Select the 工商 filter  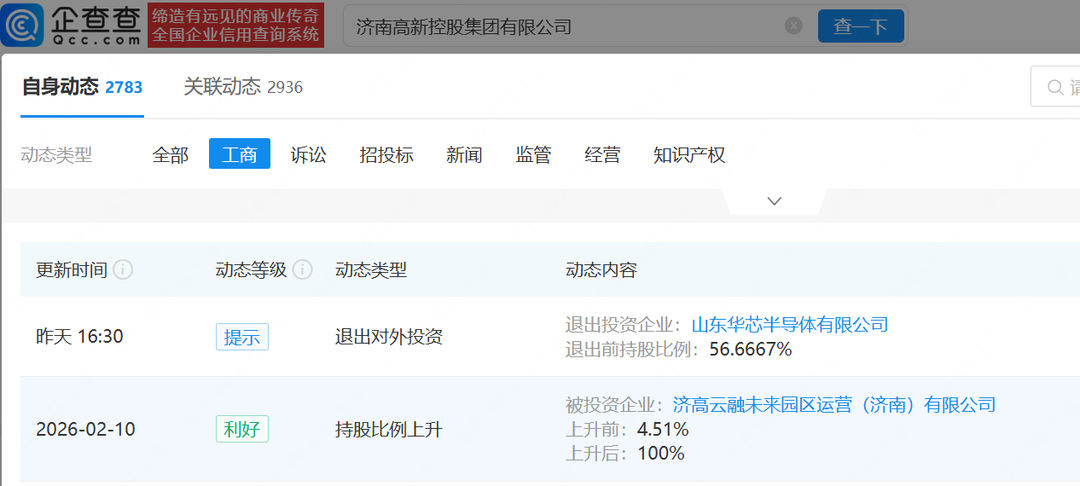[239, 155]
